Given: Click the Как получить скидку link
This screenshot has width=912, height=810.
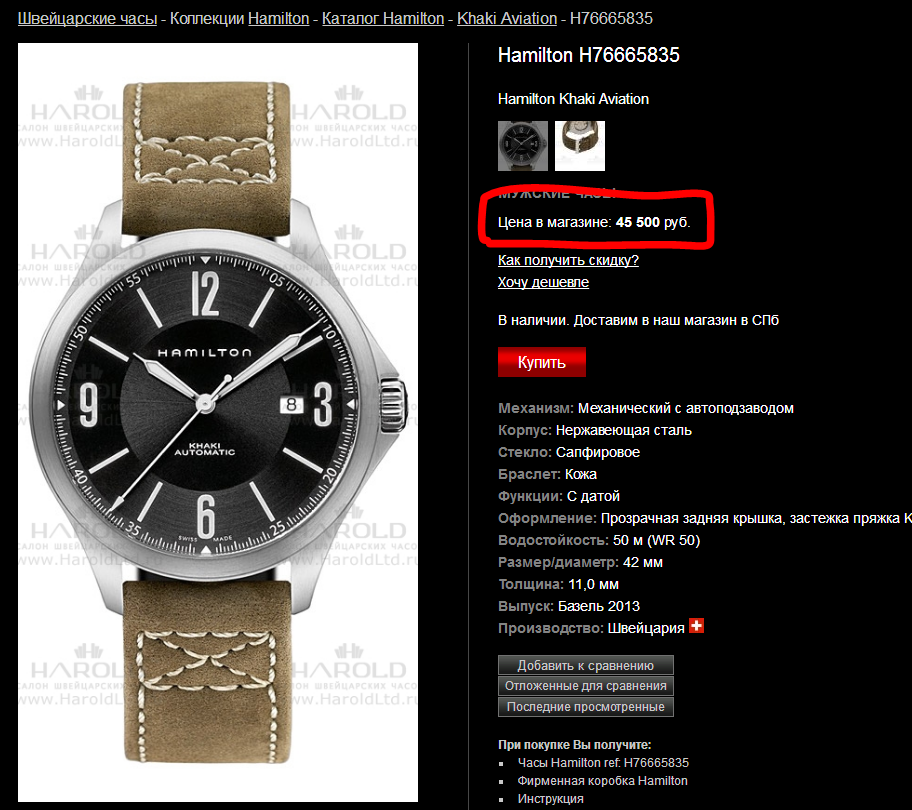Looking at the screenshot, I should (568, 261).
